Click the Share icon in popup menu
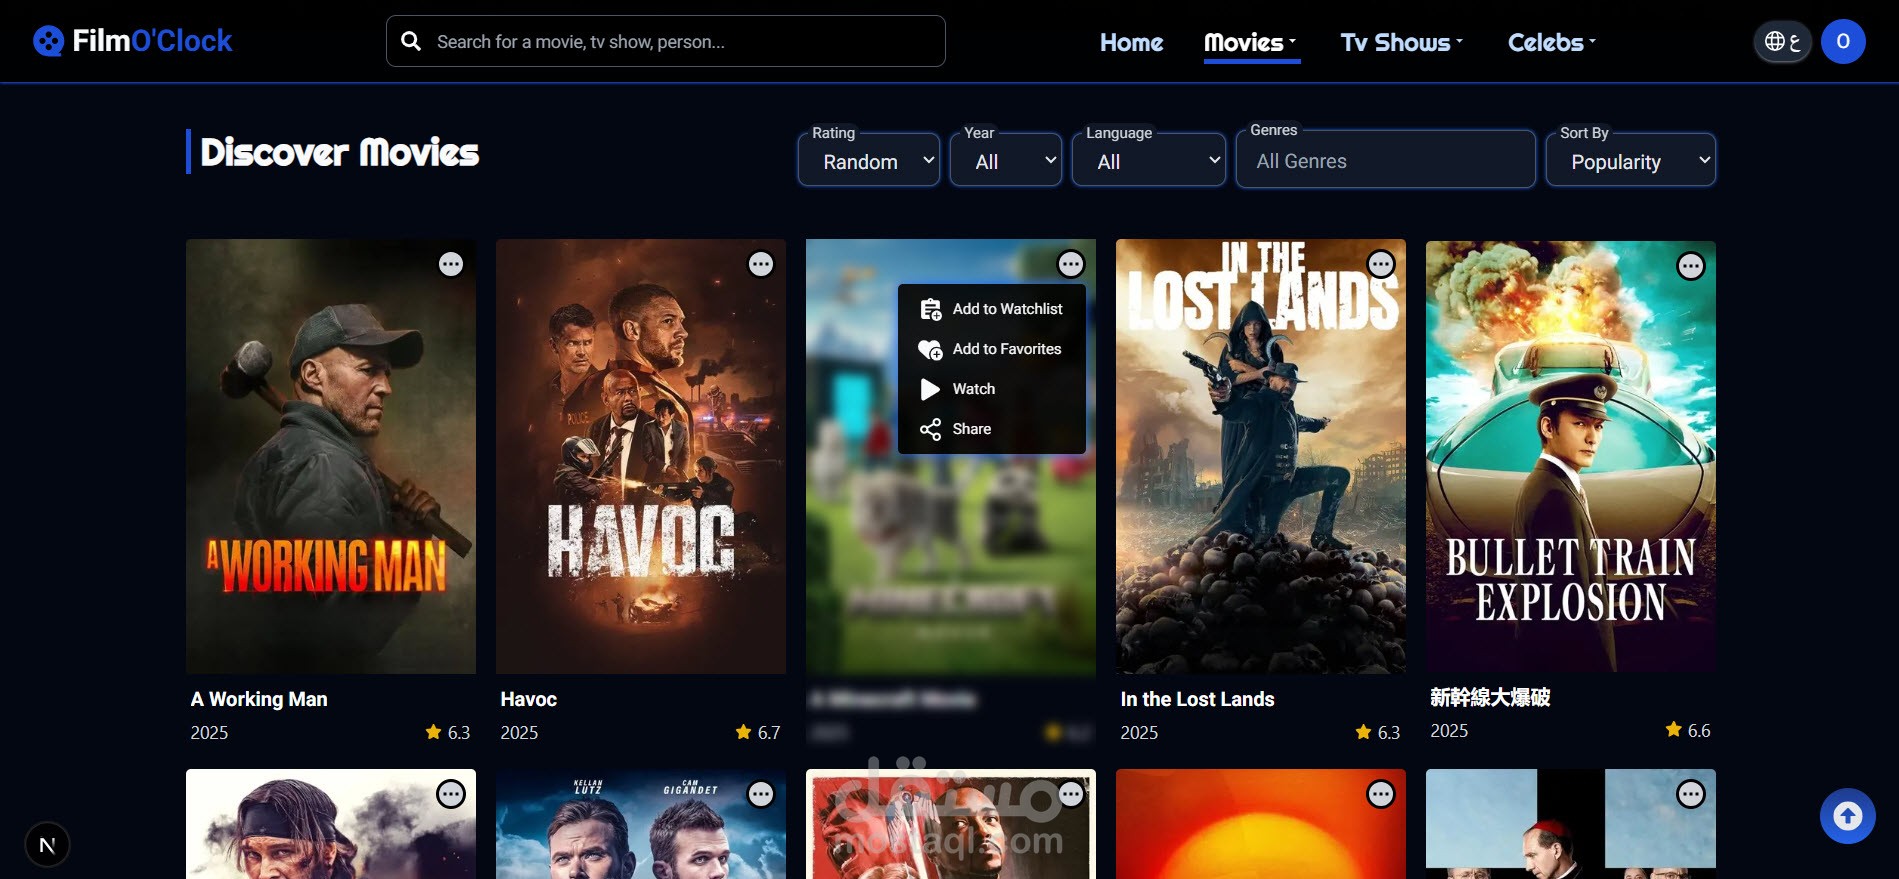Viewport: 1899px width, 879px height. (931, 429)
